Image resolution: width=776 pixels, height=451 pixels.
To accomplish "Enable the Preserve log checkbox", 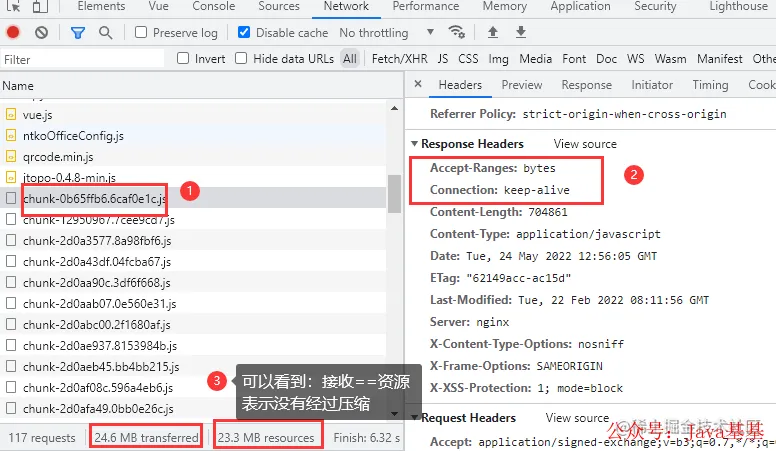I will tap(141, 32).
